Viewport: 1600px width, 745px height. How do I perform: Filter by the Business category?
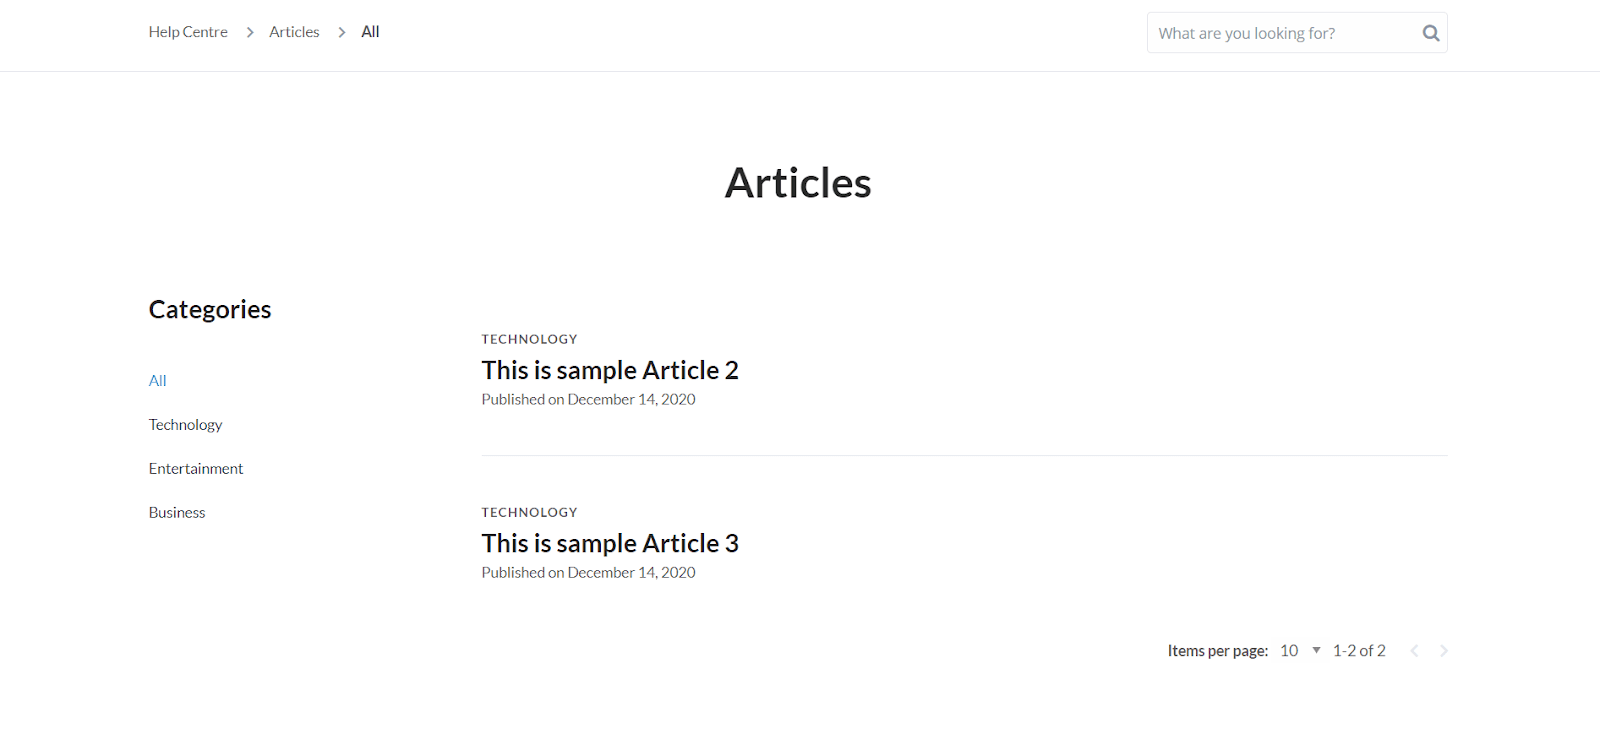[177, 513]
